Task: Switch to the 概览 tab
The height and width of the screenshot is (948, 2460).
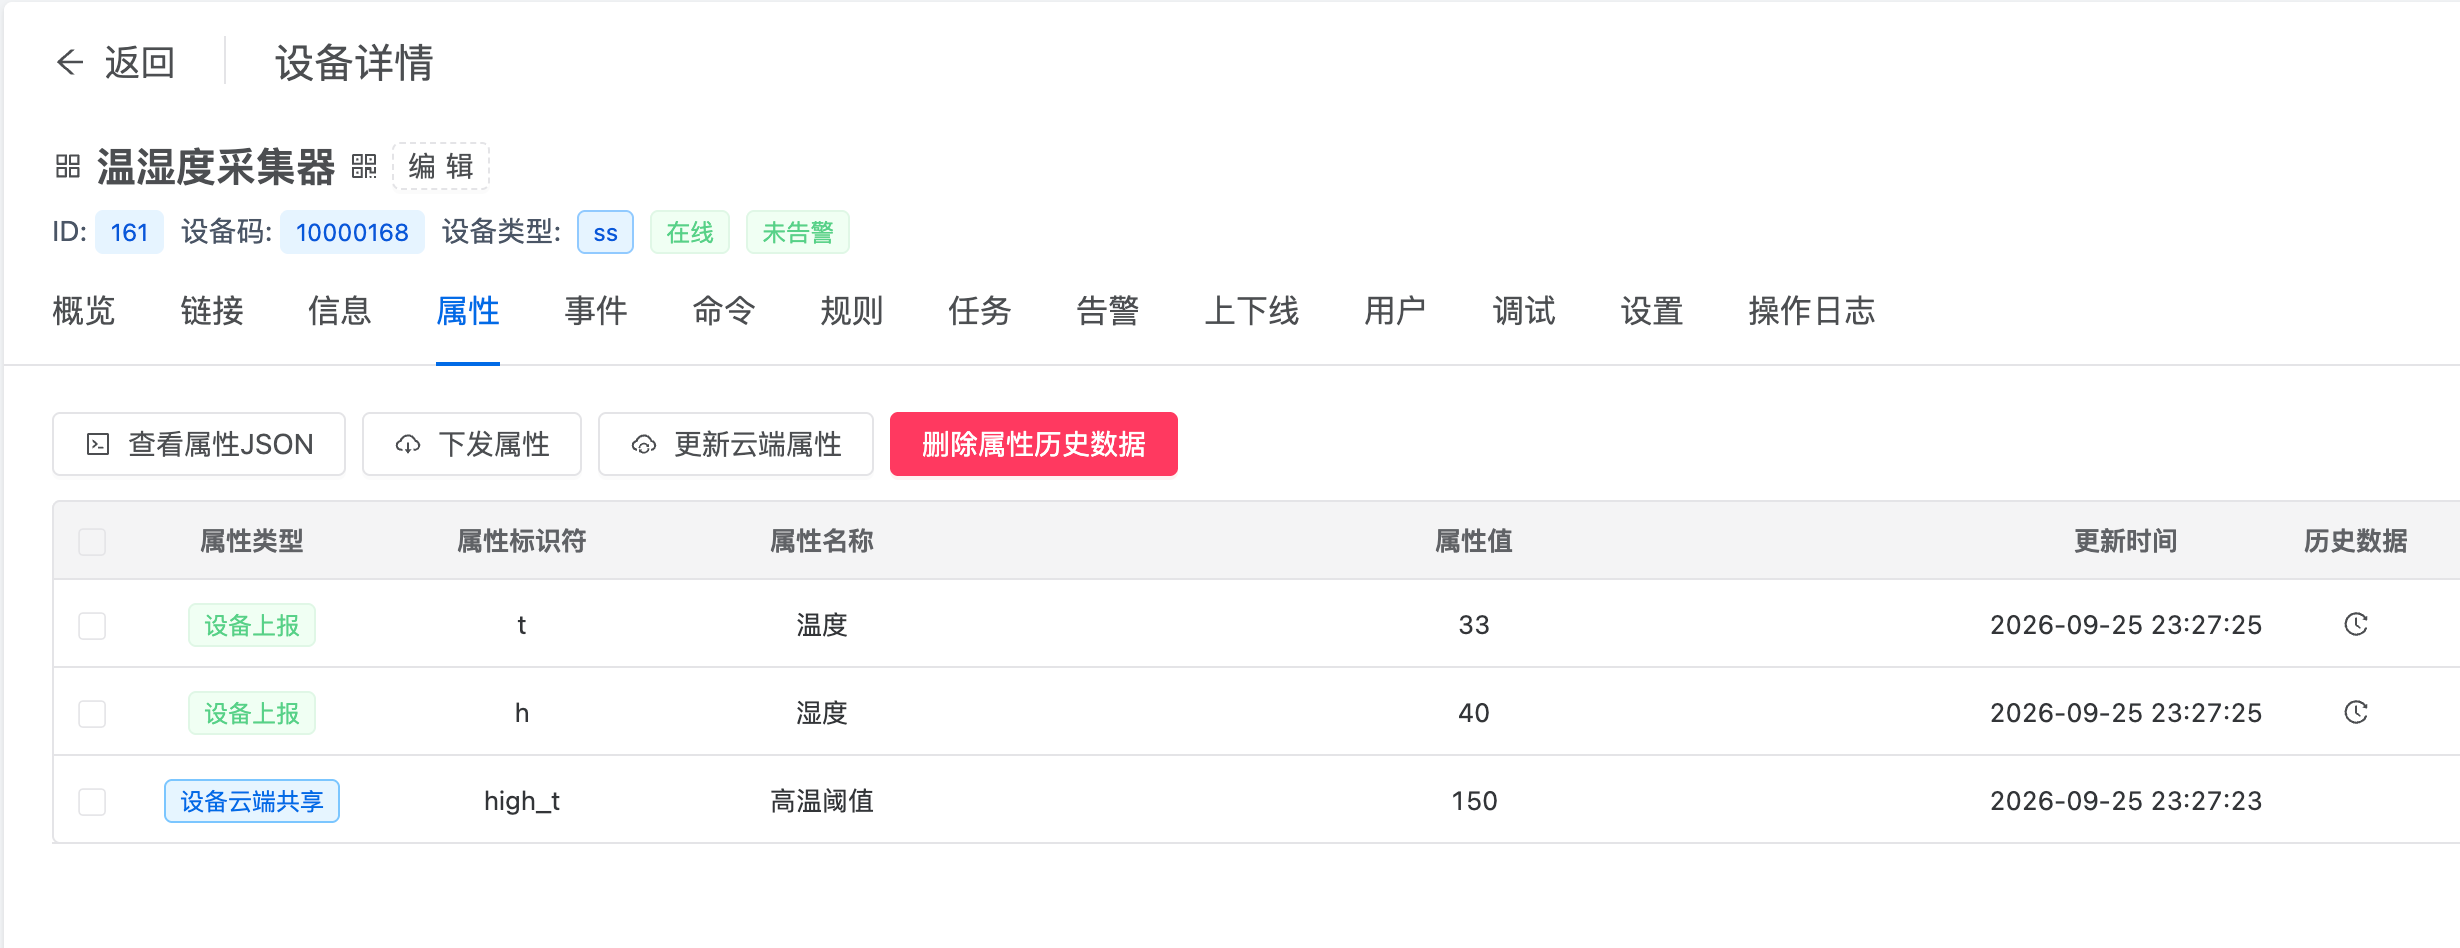Action: pyautogui.click(x=84, y=311)
